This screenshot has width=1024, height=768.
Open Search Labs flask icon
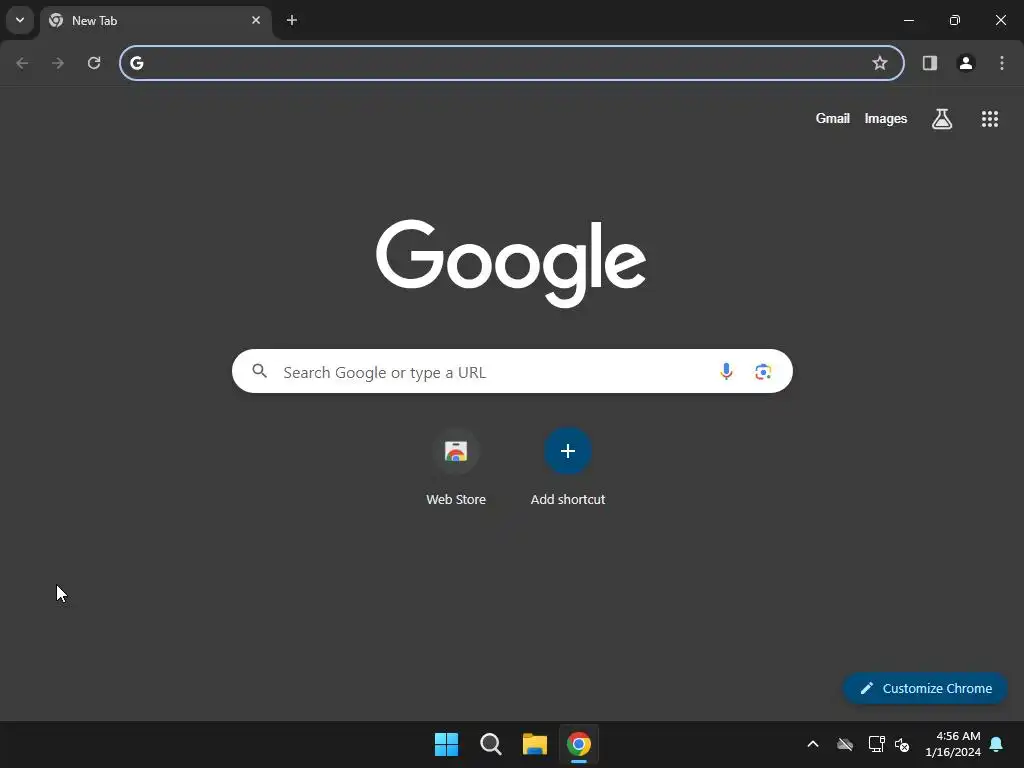pos(942,118)
